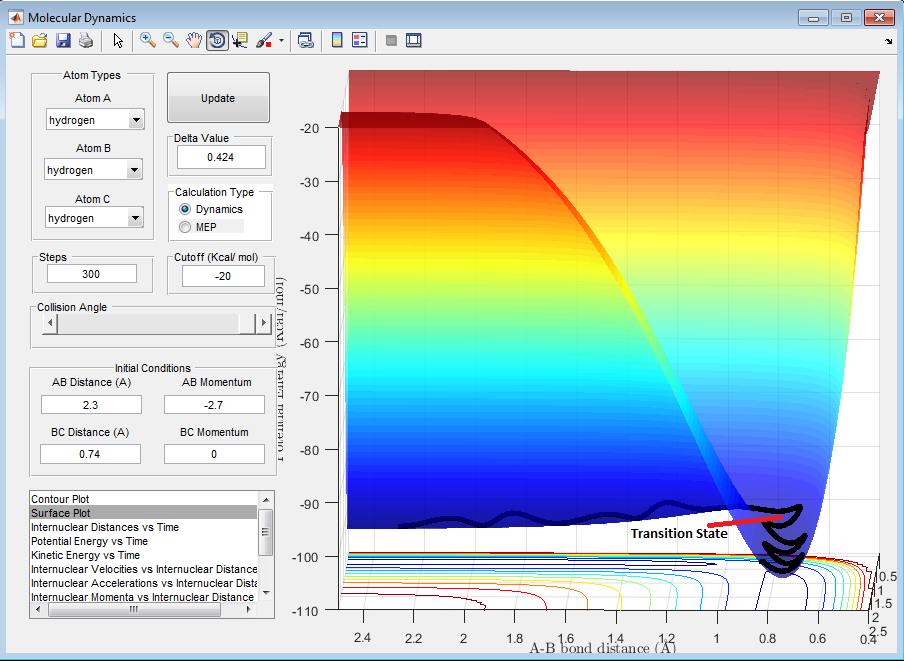The width and height of the screenshot is (904, 661).
Task: Save the figure using the floppy disk icon
Action: tap(63, 40)
